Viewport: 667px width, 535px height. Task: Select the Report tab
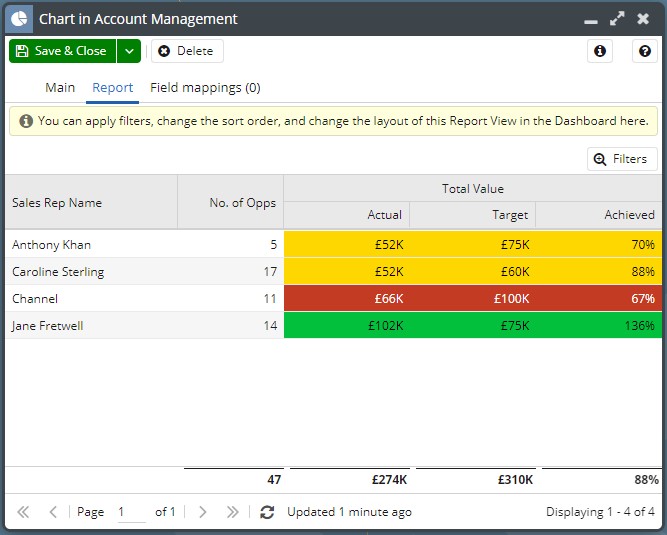112,88
